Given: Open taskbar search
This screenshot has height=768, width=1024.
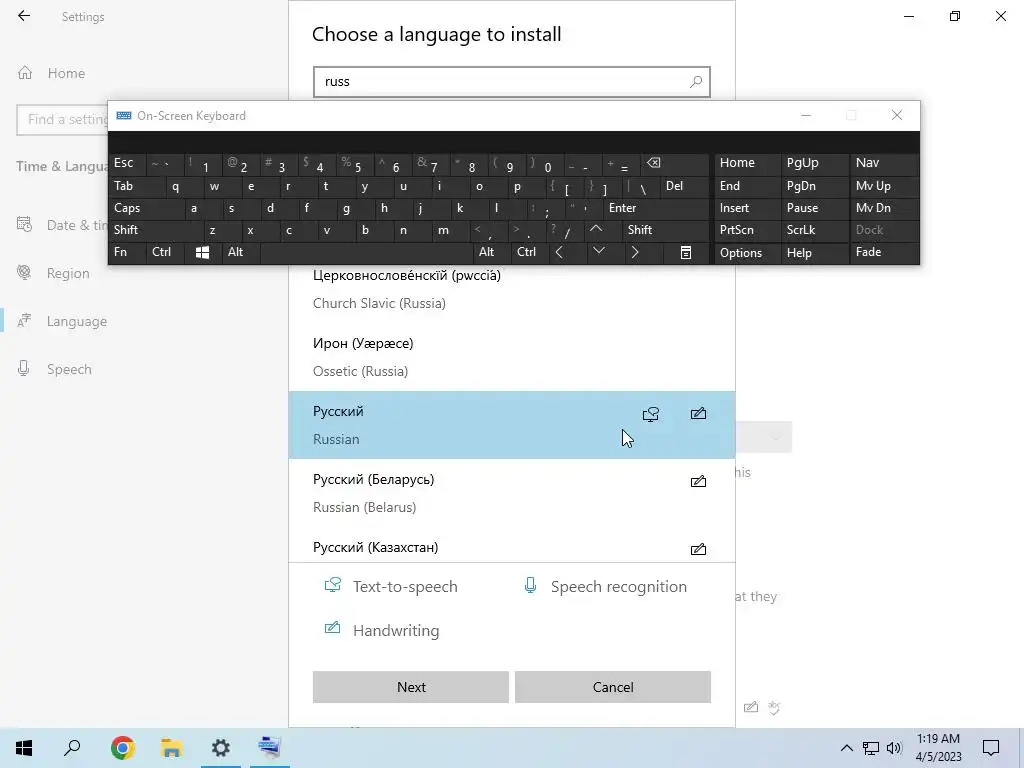Looking at the screenshot, I should point(72,748).
